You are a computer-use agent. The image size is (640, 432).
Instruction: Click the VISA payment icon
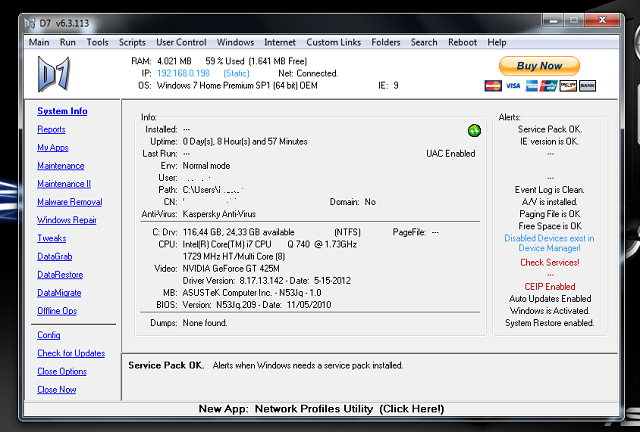513,86
